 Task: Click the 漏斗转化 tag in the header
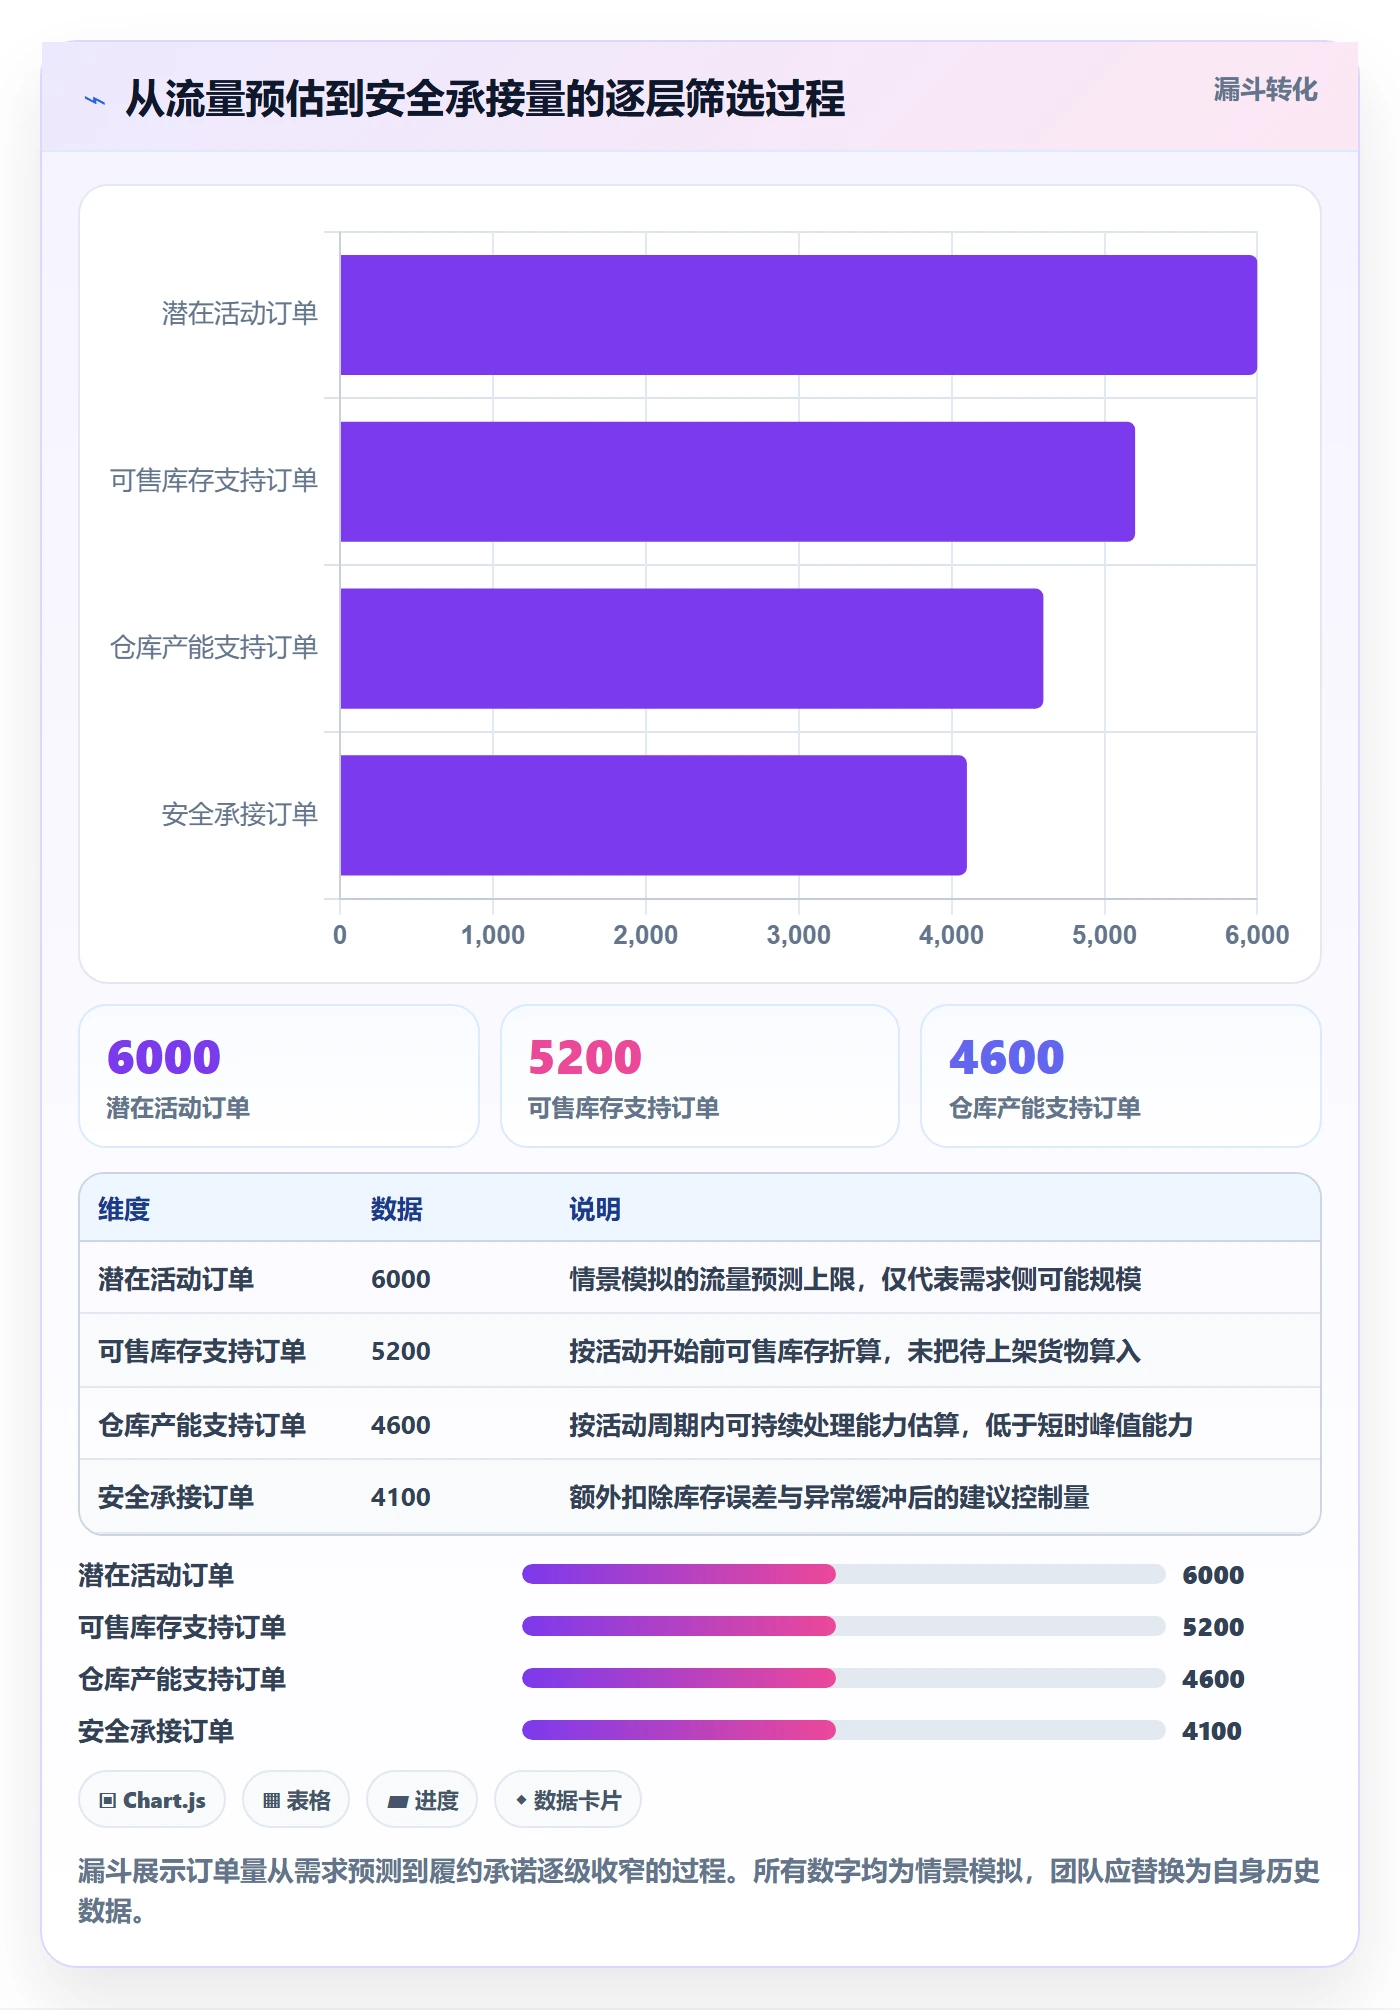point(1265,90)
